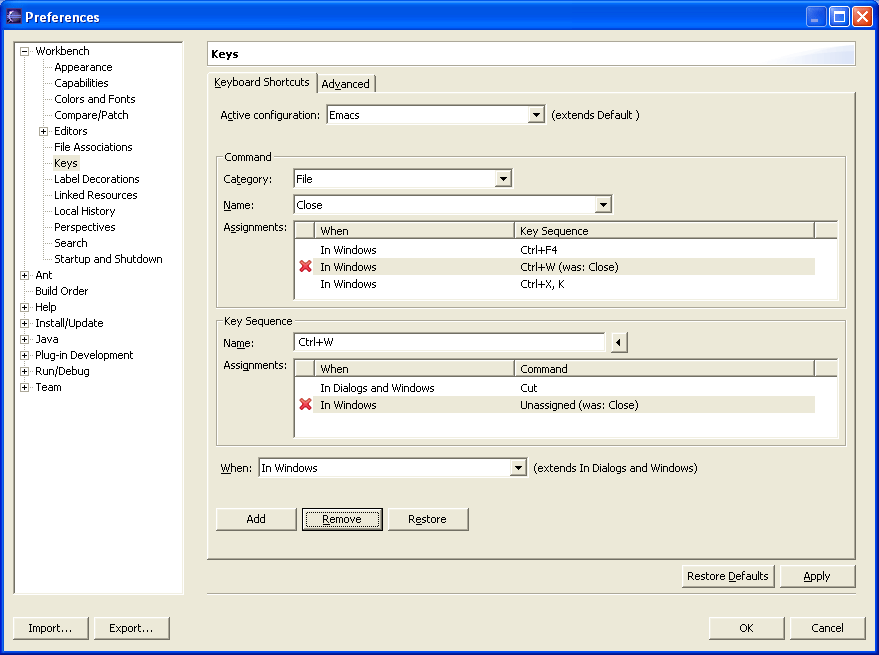Click the Key Sequence column header

(x=664, y=230)
